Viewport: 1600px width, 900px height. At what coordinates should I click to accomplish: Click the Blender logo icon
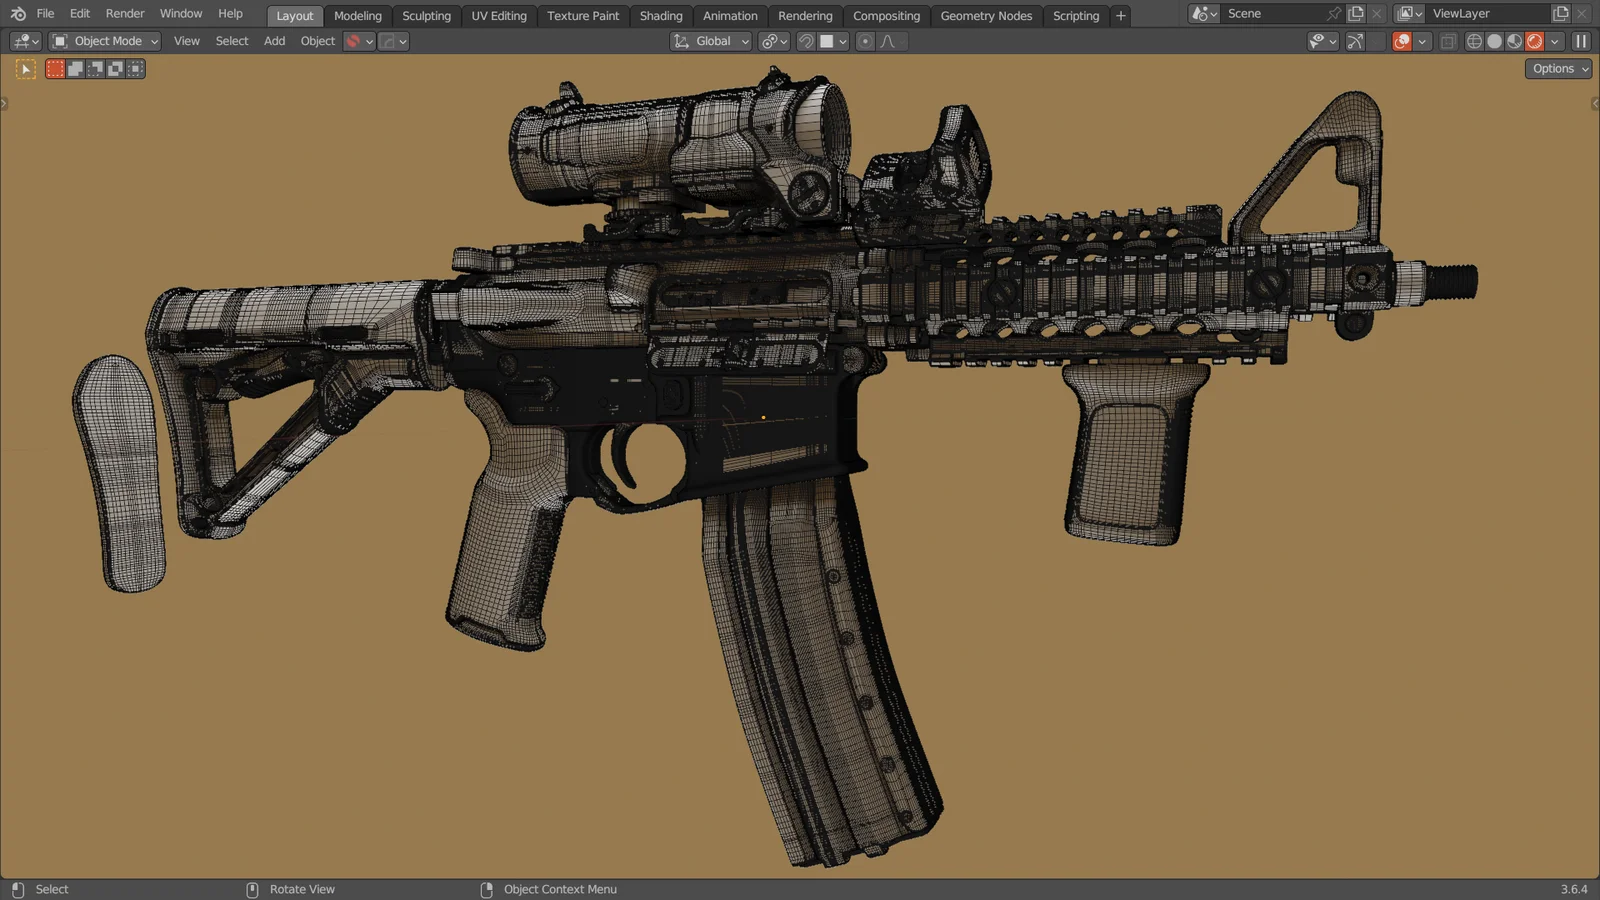point(16,13)
